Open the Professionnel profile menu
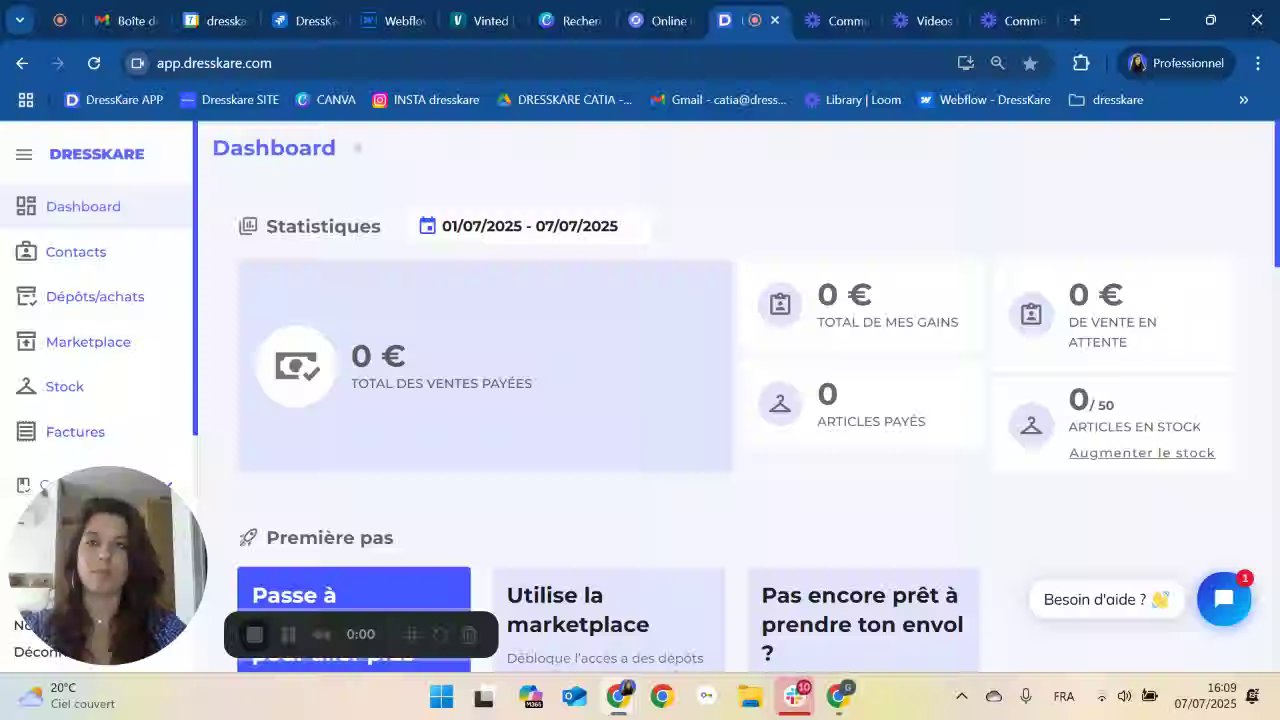This screenshot has width=1280, height=720. coord(1176,63)
